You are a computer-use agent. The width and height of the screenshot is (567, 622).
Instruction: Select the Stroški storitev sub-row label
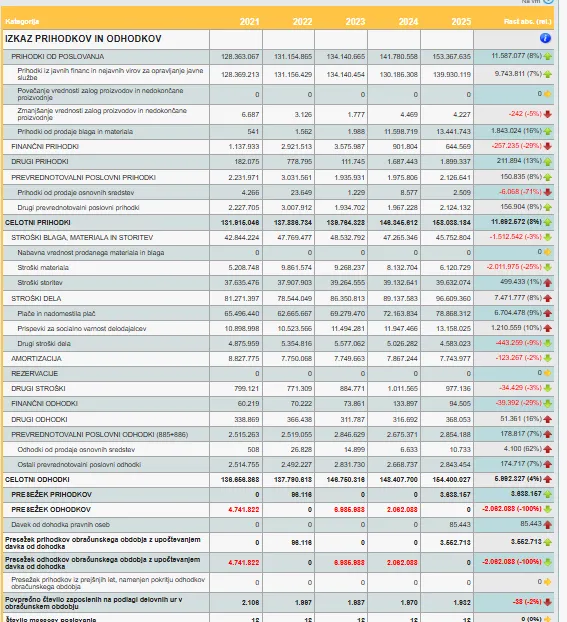[x=40, y=283]
